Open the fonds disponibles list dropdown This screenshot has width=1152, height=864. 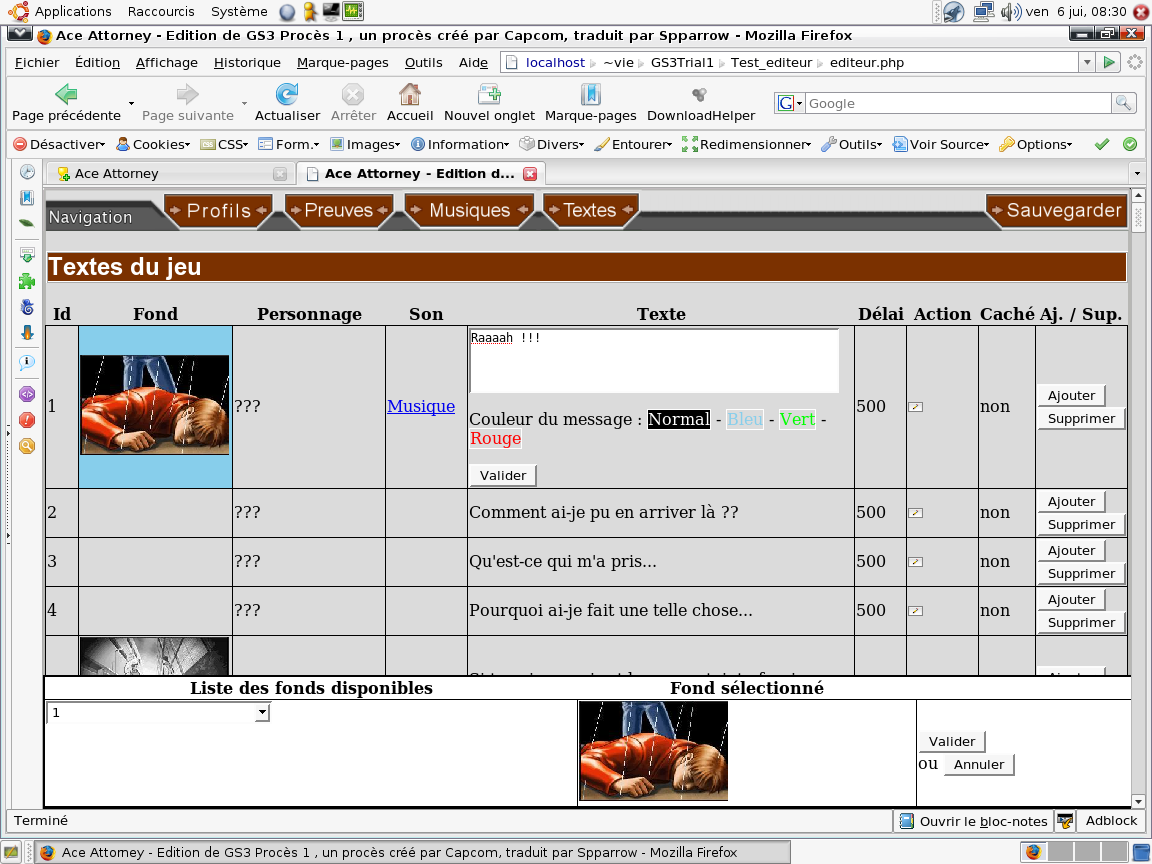(x=262, y=712)
